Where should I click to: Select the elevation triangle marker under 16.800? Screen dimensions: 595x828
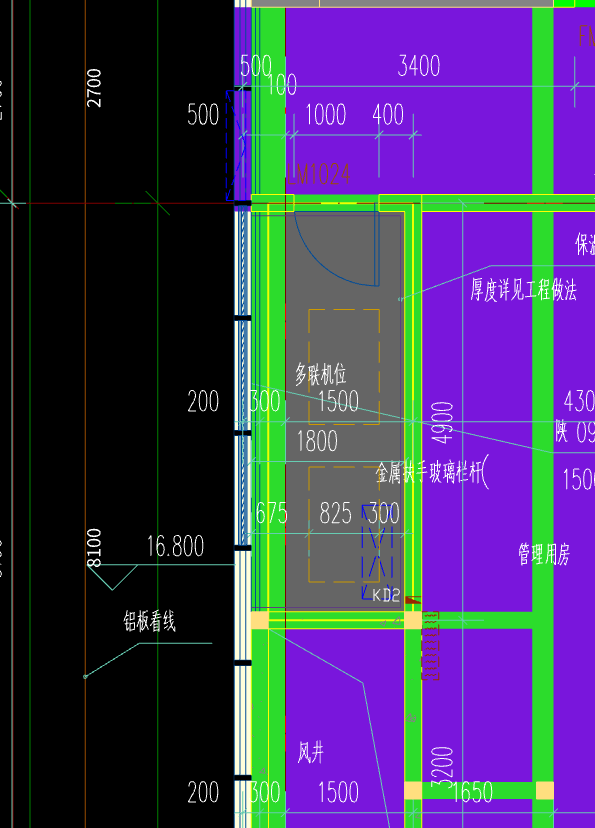(112, 577)
